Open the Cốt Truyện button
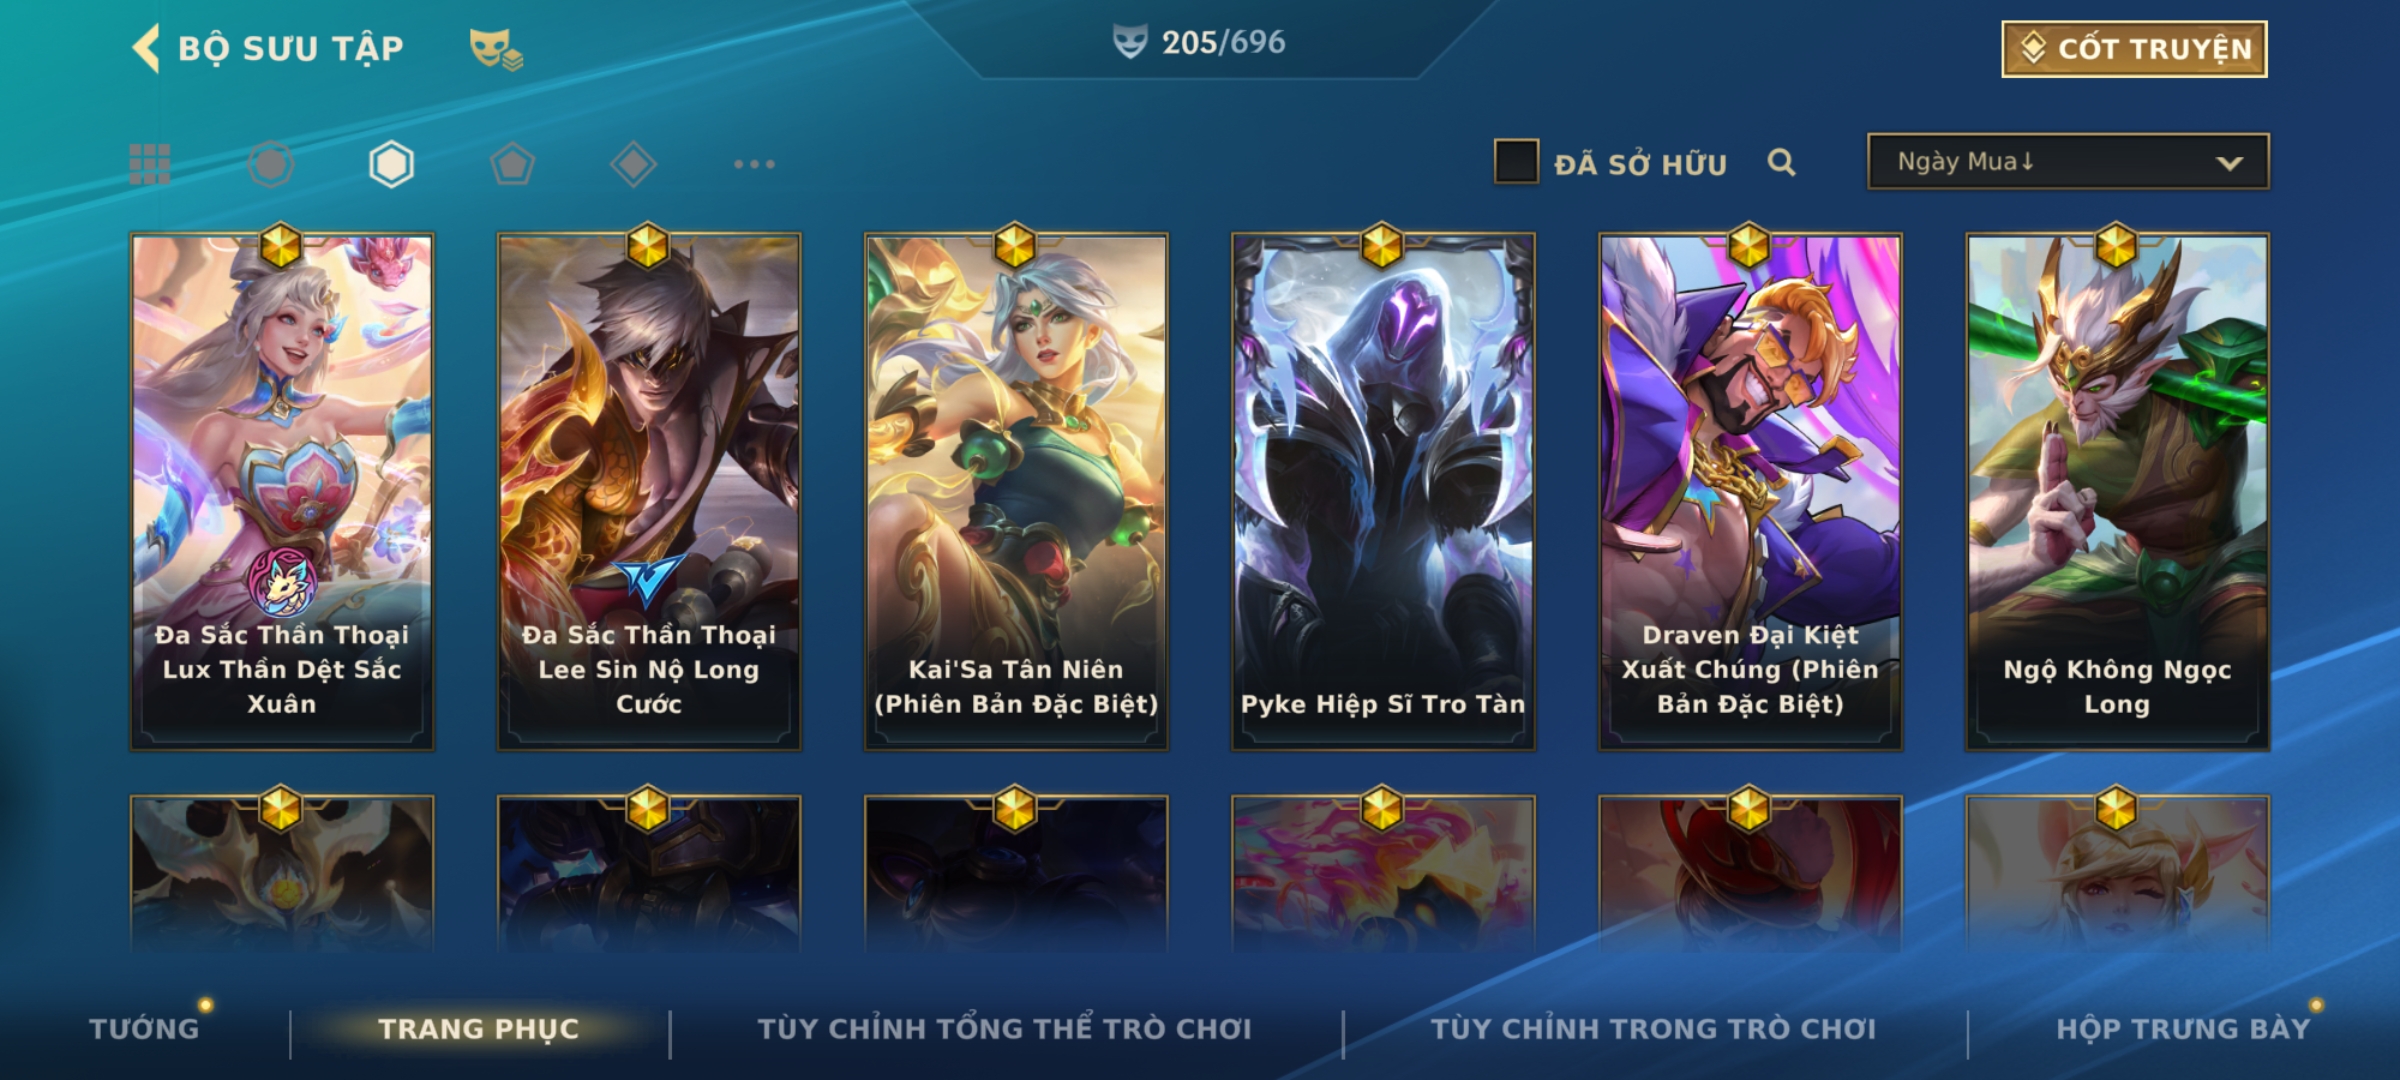Image resolution: width=2400 pixels, height=1080 pixels. point(2134,49)
